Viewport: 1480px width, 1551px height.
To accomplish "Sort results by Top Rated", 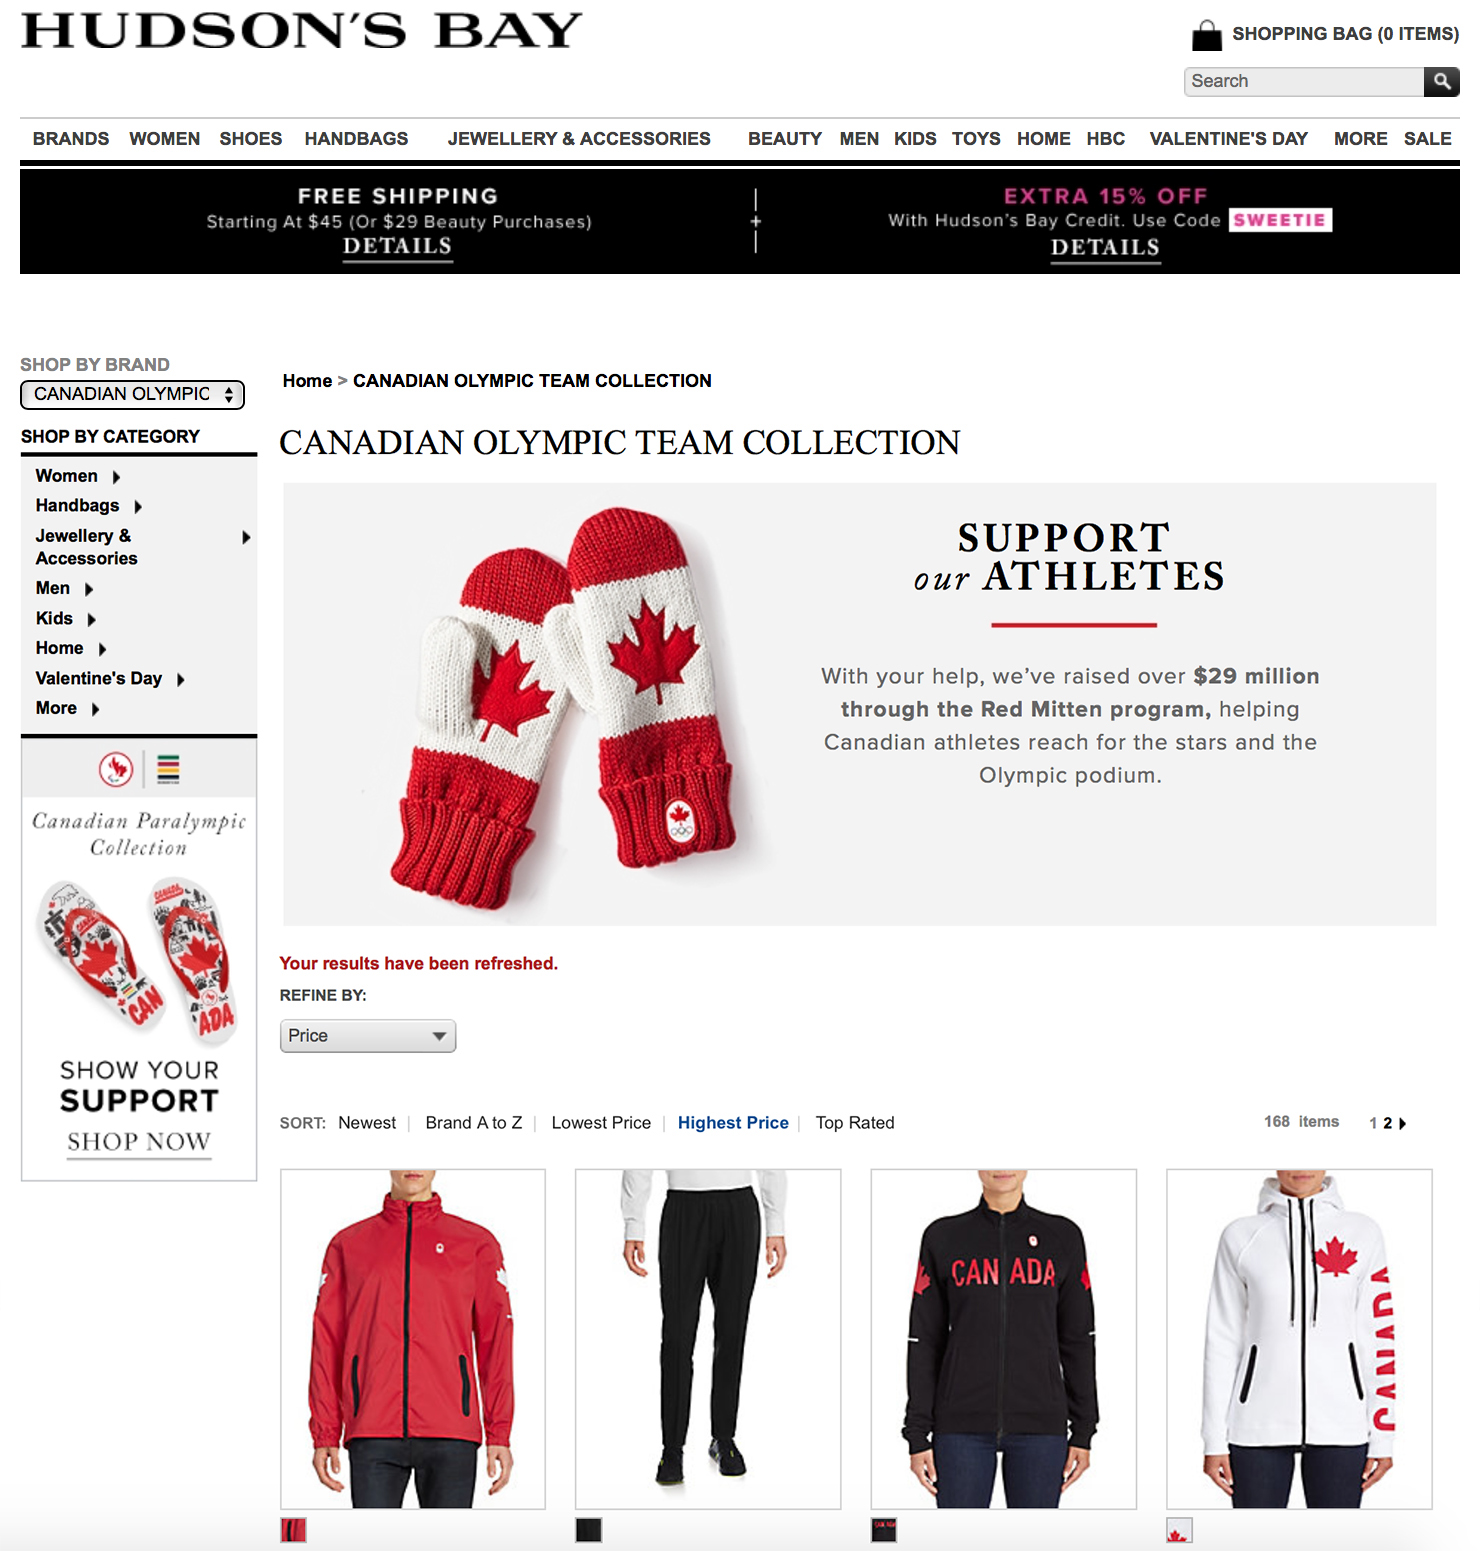I will coord(855,1123).
